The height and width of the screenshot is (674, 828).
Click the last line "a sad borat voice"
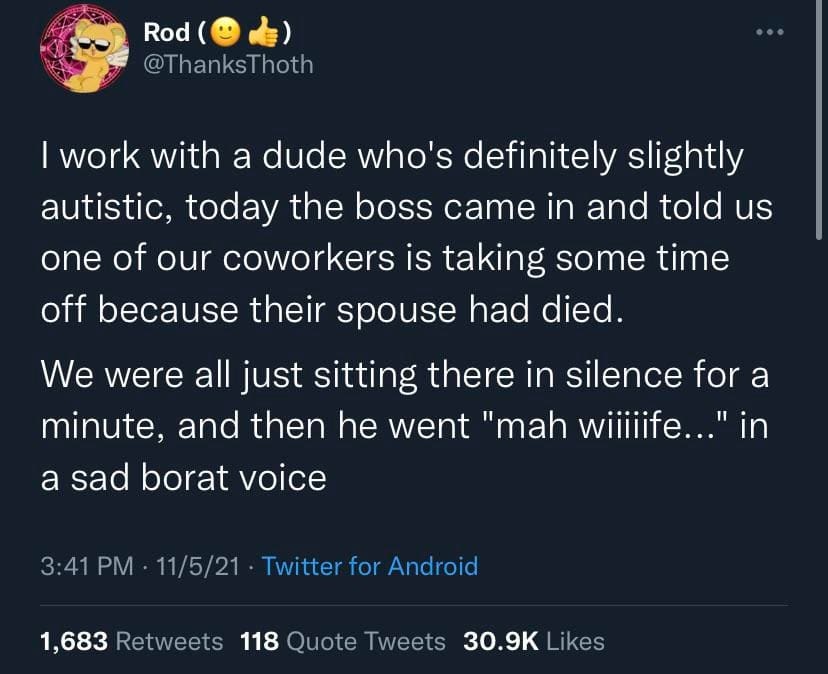(183, 478)
